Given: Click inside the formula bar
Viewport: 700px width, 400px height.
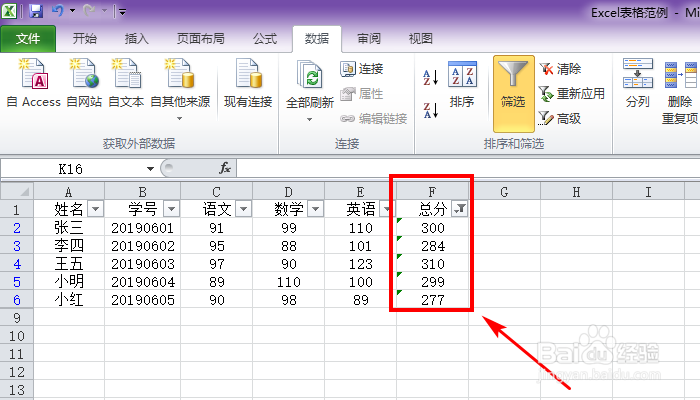Looking at the screenshot, I should (x=468, y=169).
